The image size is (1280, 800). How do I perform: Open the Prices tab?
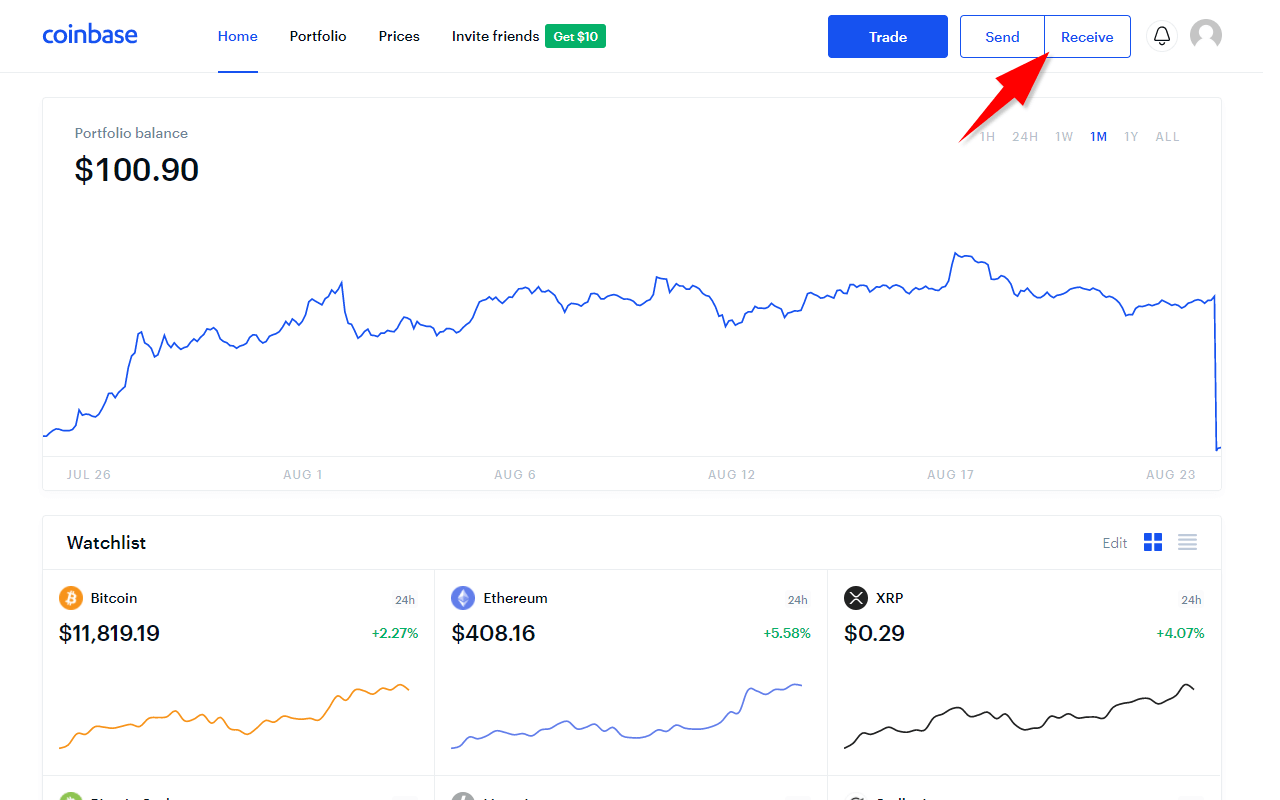399,36
